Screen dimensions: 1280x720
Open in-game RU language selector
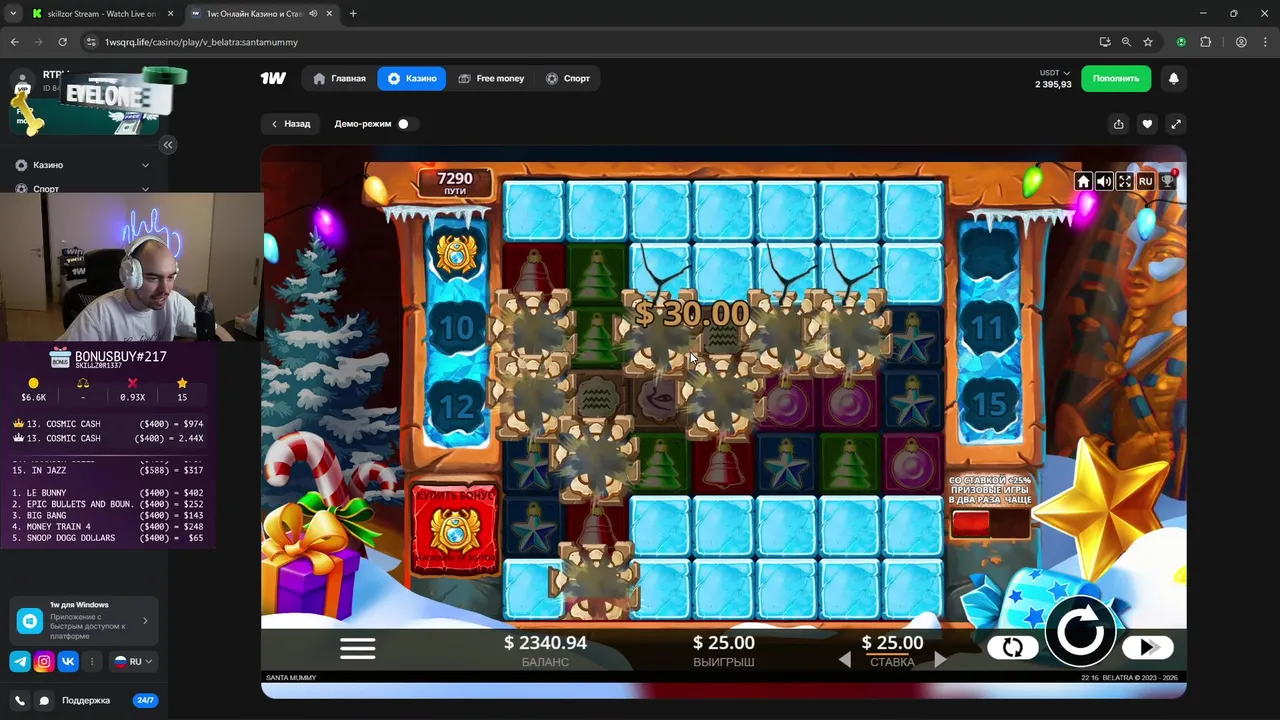[1146, 181]
